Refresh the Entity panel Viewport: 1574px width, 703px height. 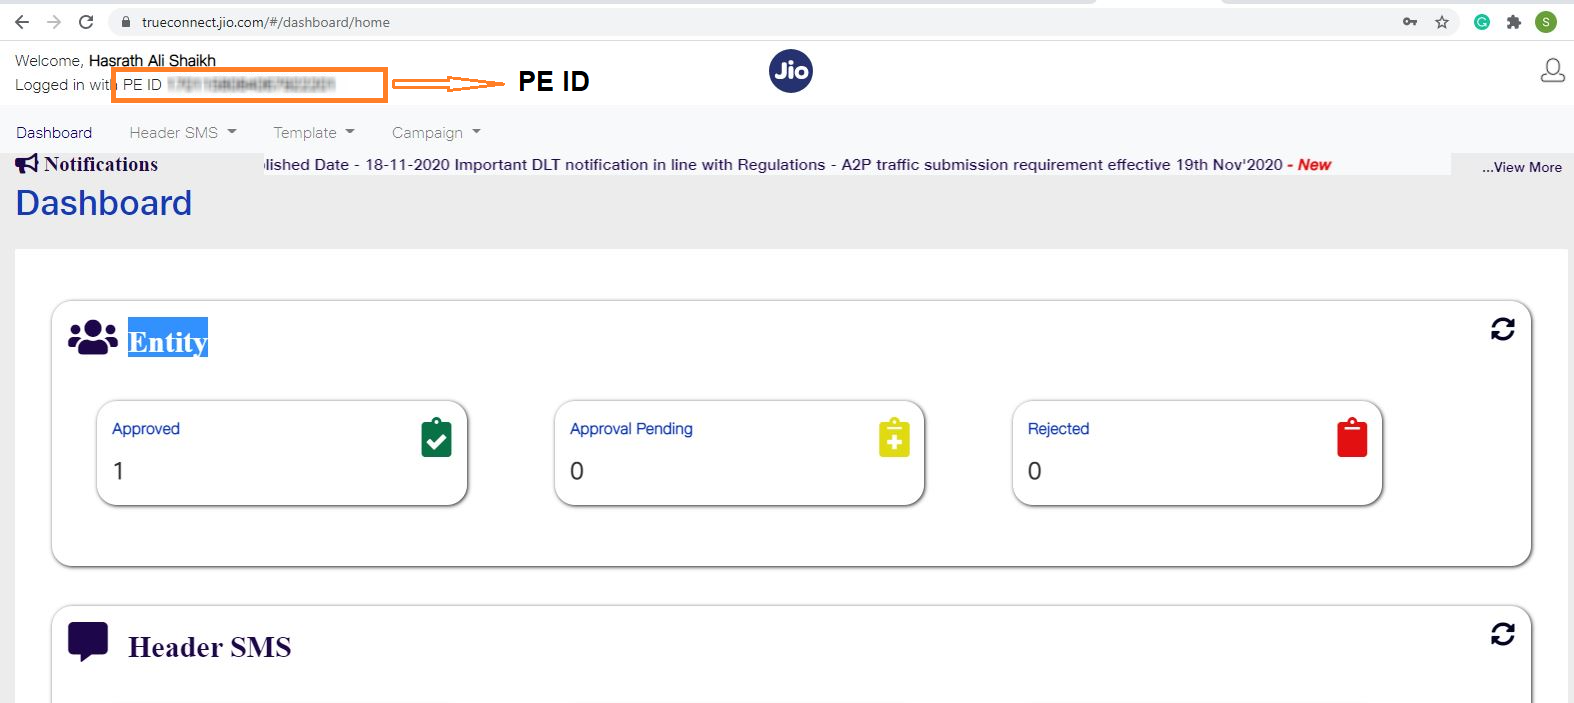point(1502,329)
